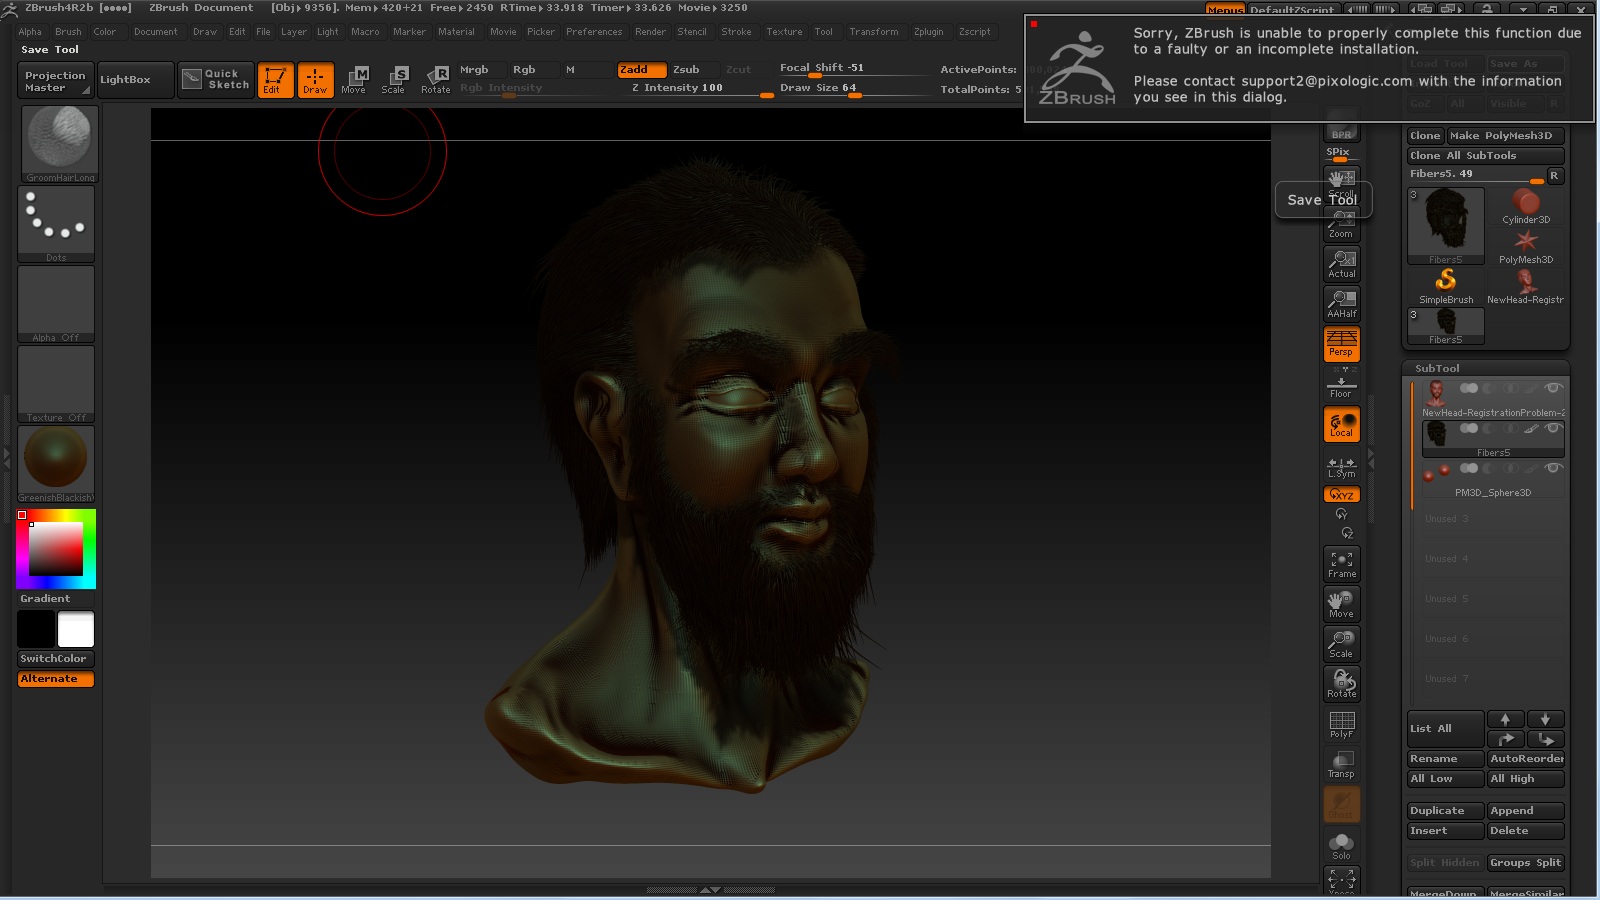1600x900 pixels.
Task: Click the Actual size icon
Action: pyautogui.click(x=1341, y=264)
